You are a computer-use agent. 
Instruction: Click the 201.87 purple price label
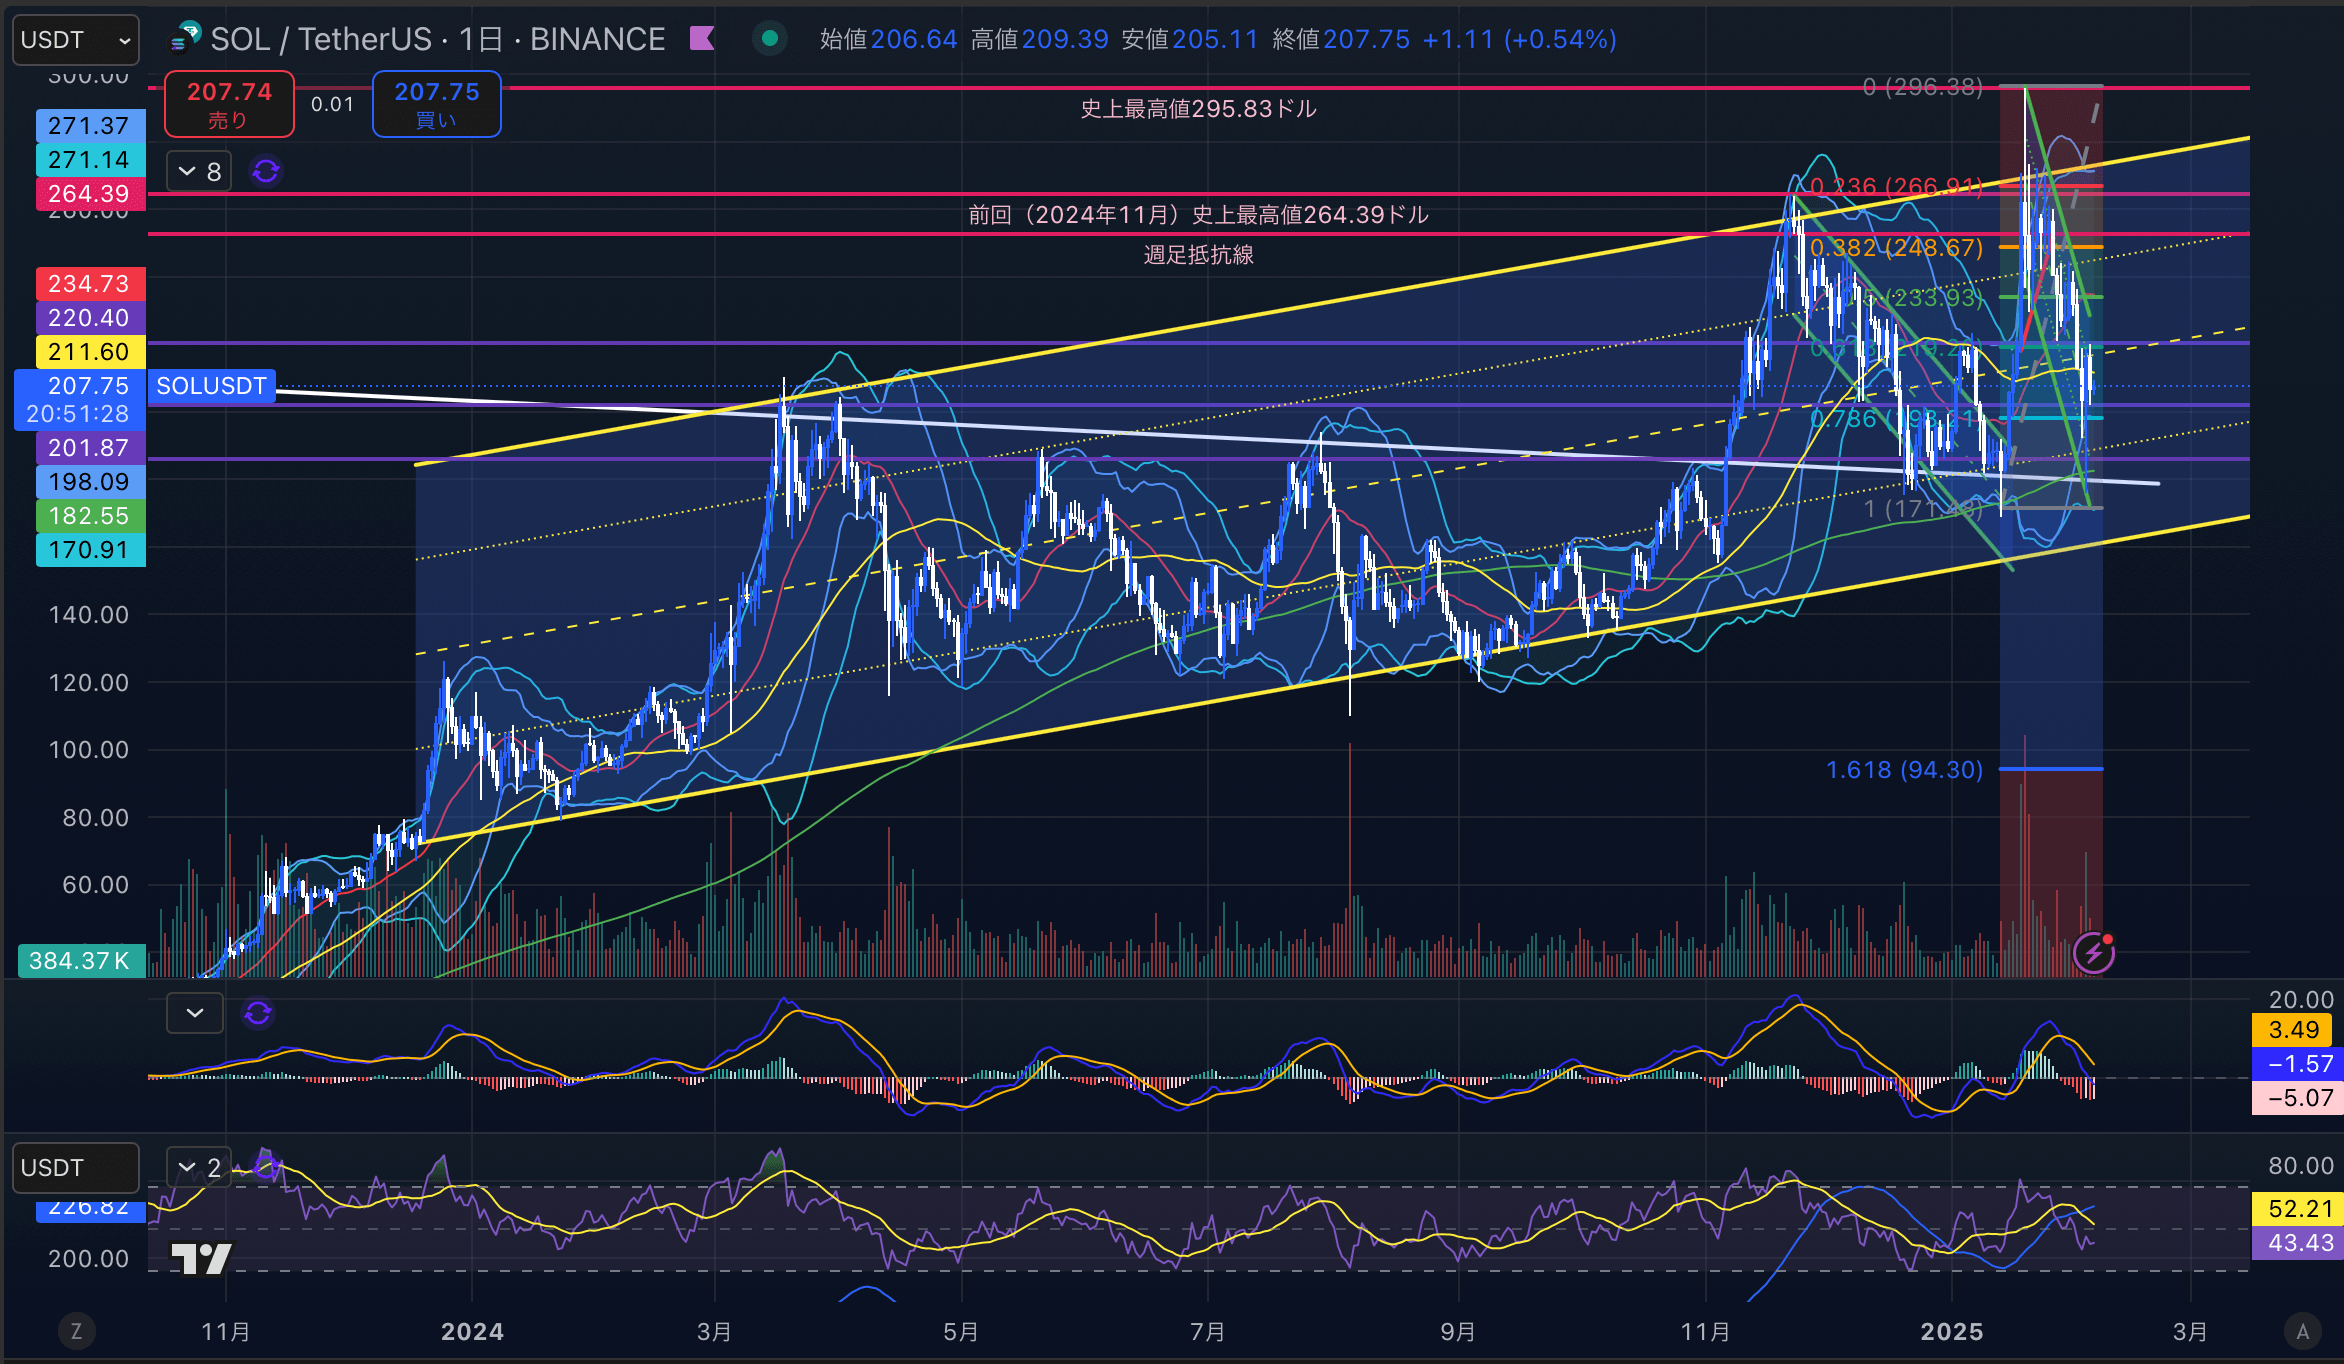tap(90, 448)
